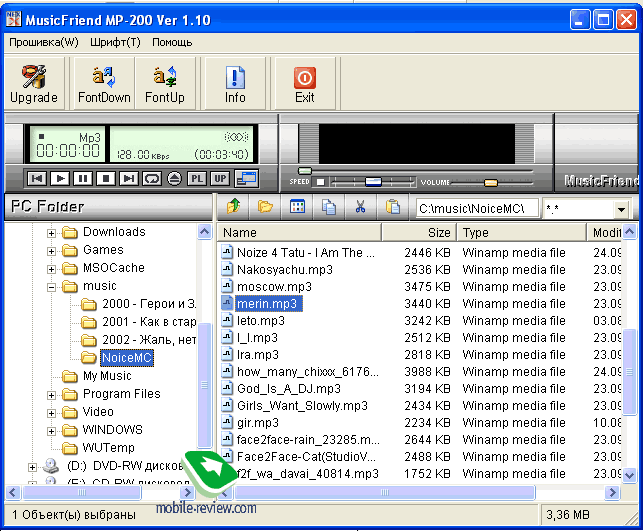Screen dimensions: 643x531
Task: Select file merin.mp3
Action: point(269,303)
